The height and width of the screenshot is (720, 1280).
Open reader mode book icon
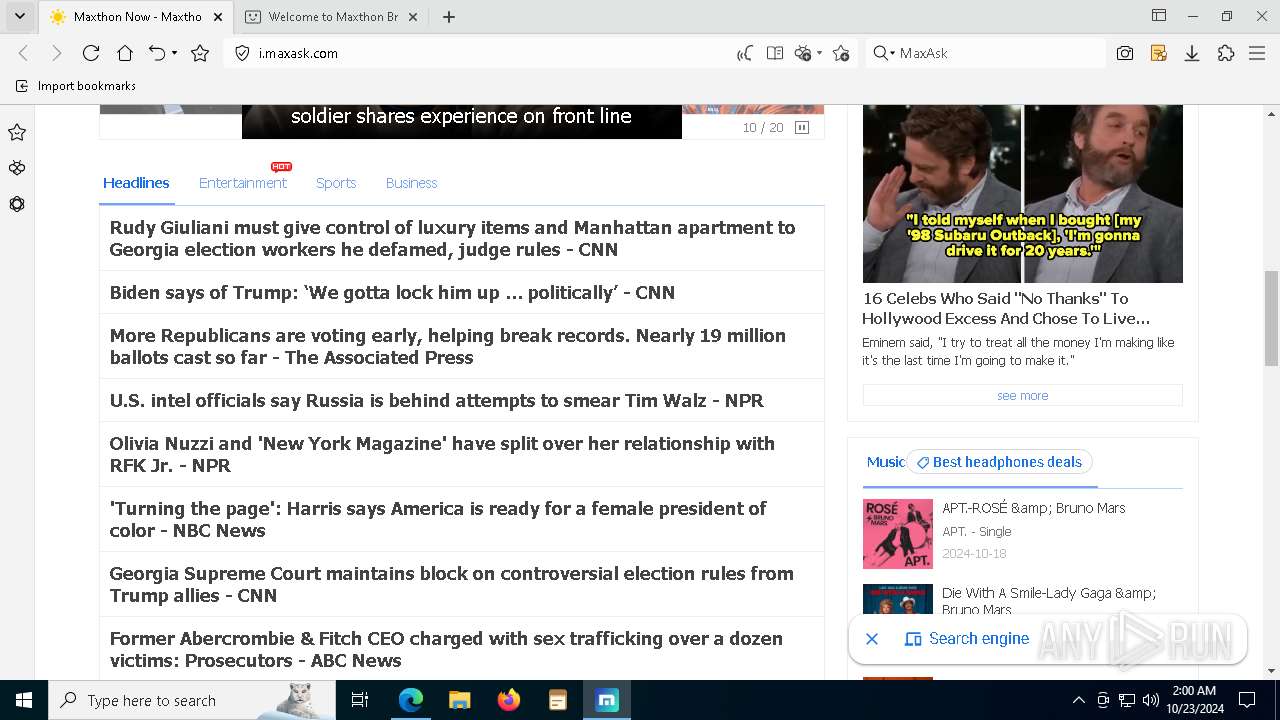click(x=774, y=53)
